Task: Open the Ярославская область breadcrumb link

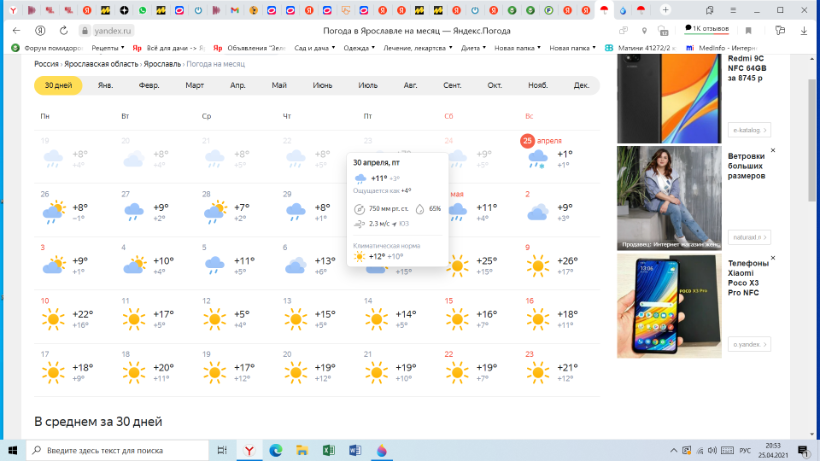Action: tap(101, 63)
